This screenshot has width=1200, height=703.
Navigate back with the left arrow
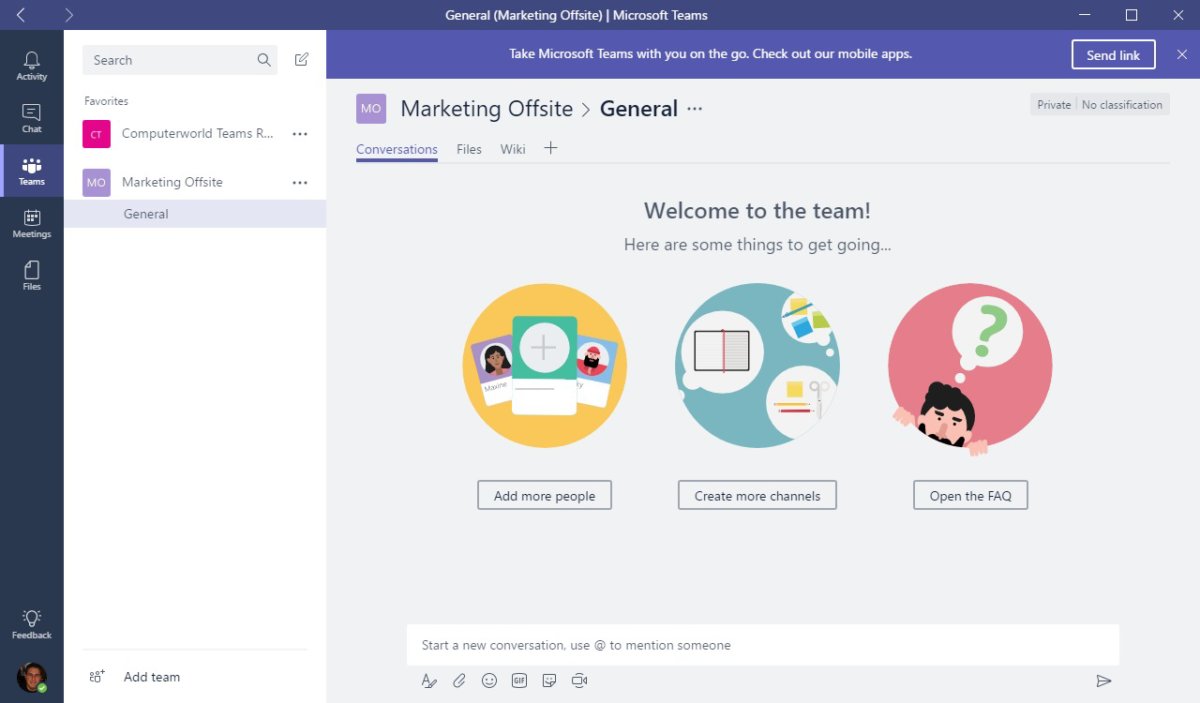pos(21,15)
